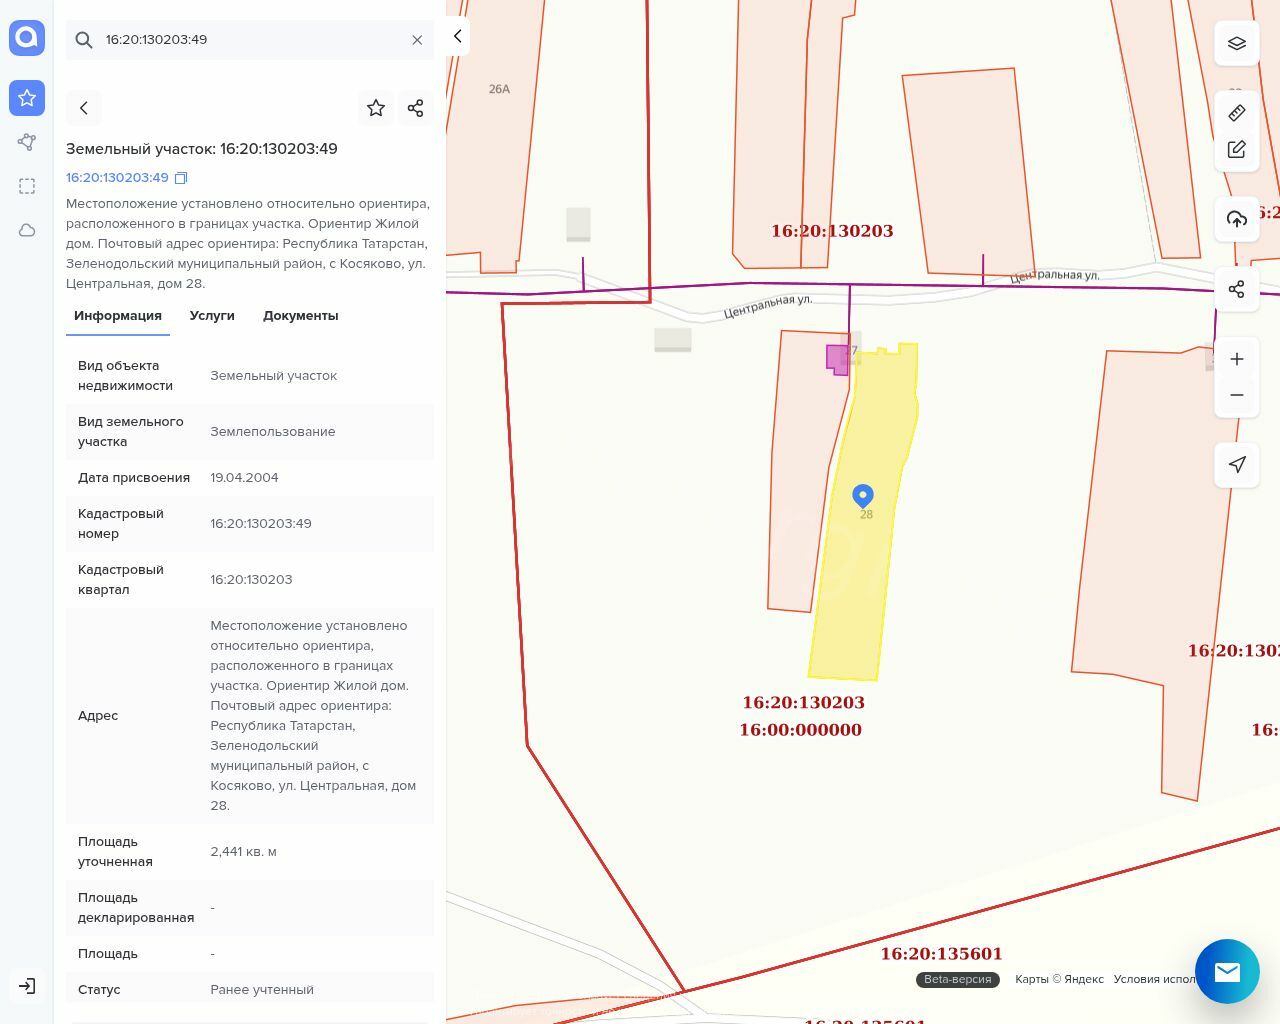
Task: Open the Favorites section in sidebar
Action: click(x=27, y=98)
